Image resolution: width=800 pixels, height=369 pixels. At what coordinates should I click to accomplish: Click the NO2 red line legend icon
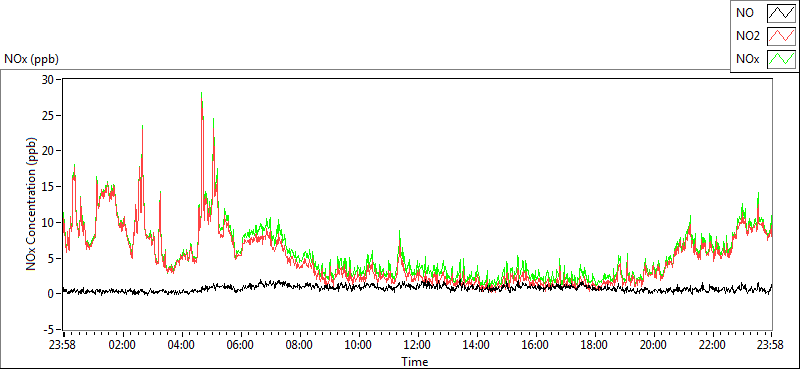pyautogui.click(x=782, y=36)
